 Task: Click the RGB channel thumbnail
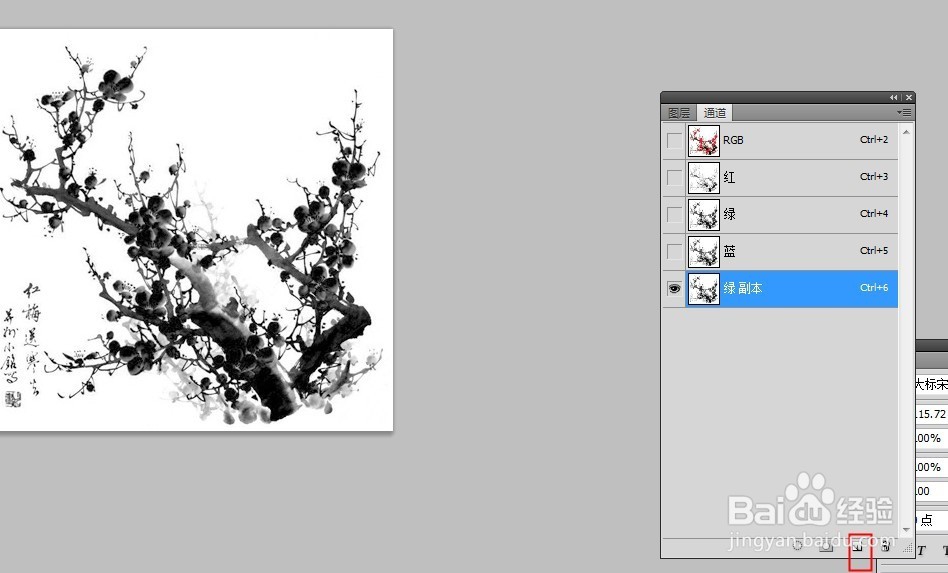(704, 140)
